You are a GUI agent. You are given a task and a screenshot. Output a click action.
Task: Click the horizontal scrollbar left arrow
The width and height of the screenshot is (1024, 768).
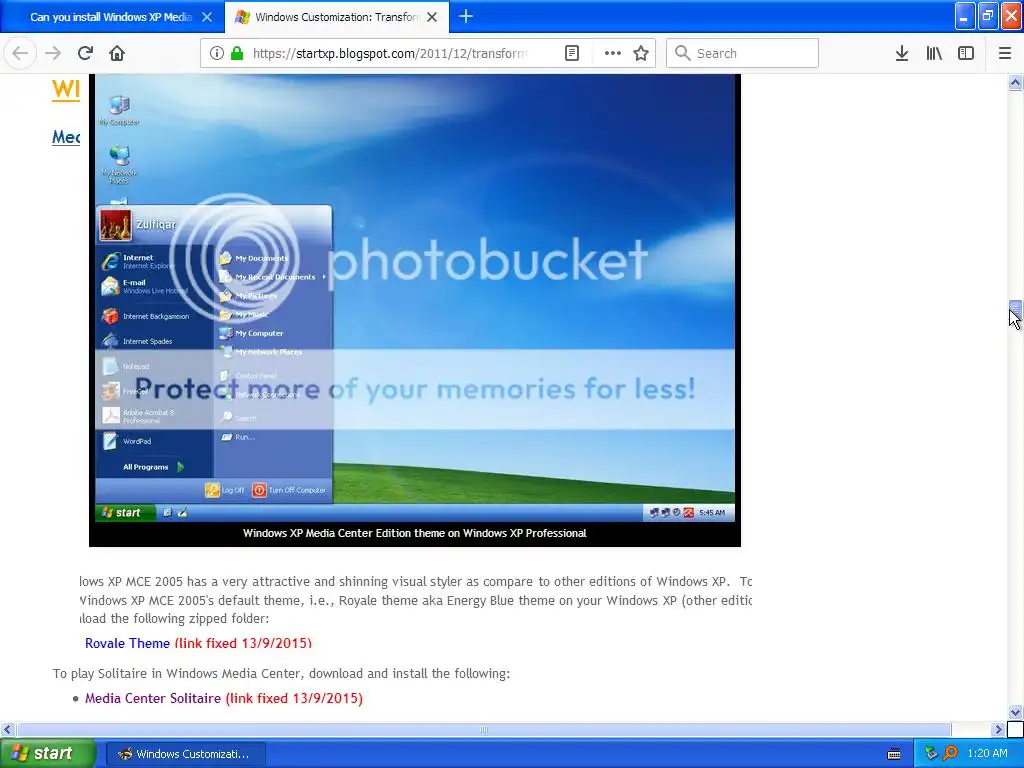(8, 729)
